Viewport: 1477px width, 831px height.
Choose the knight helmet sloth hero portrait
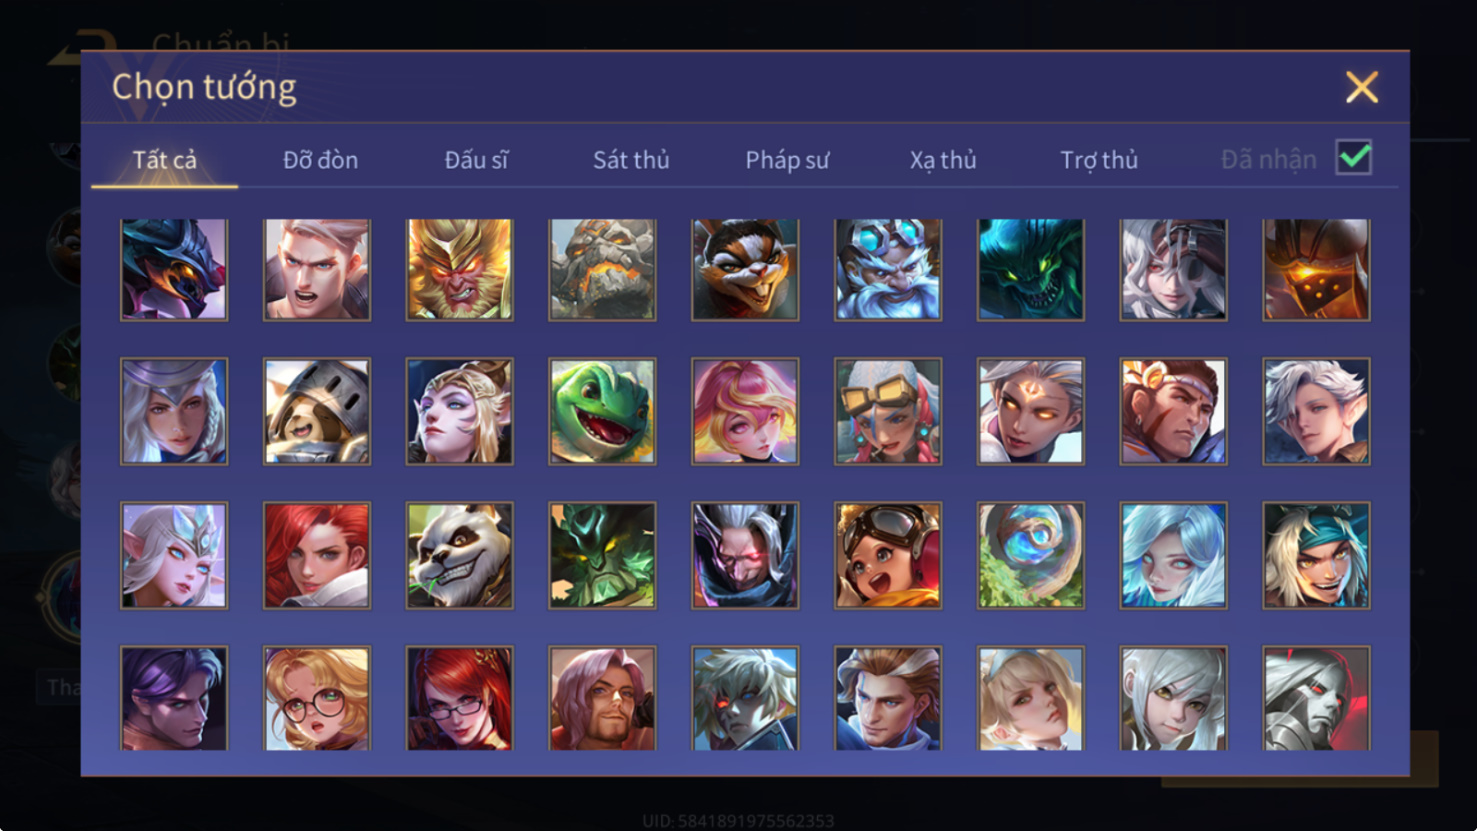316,412
